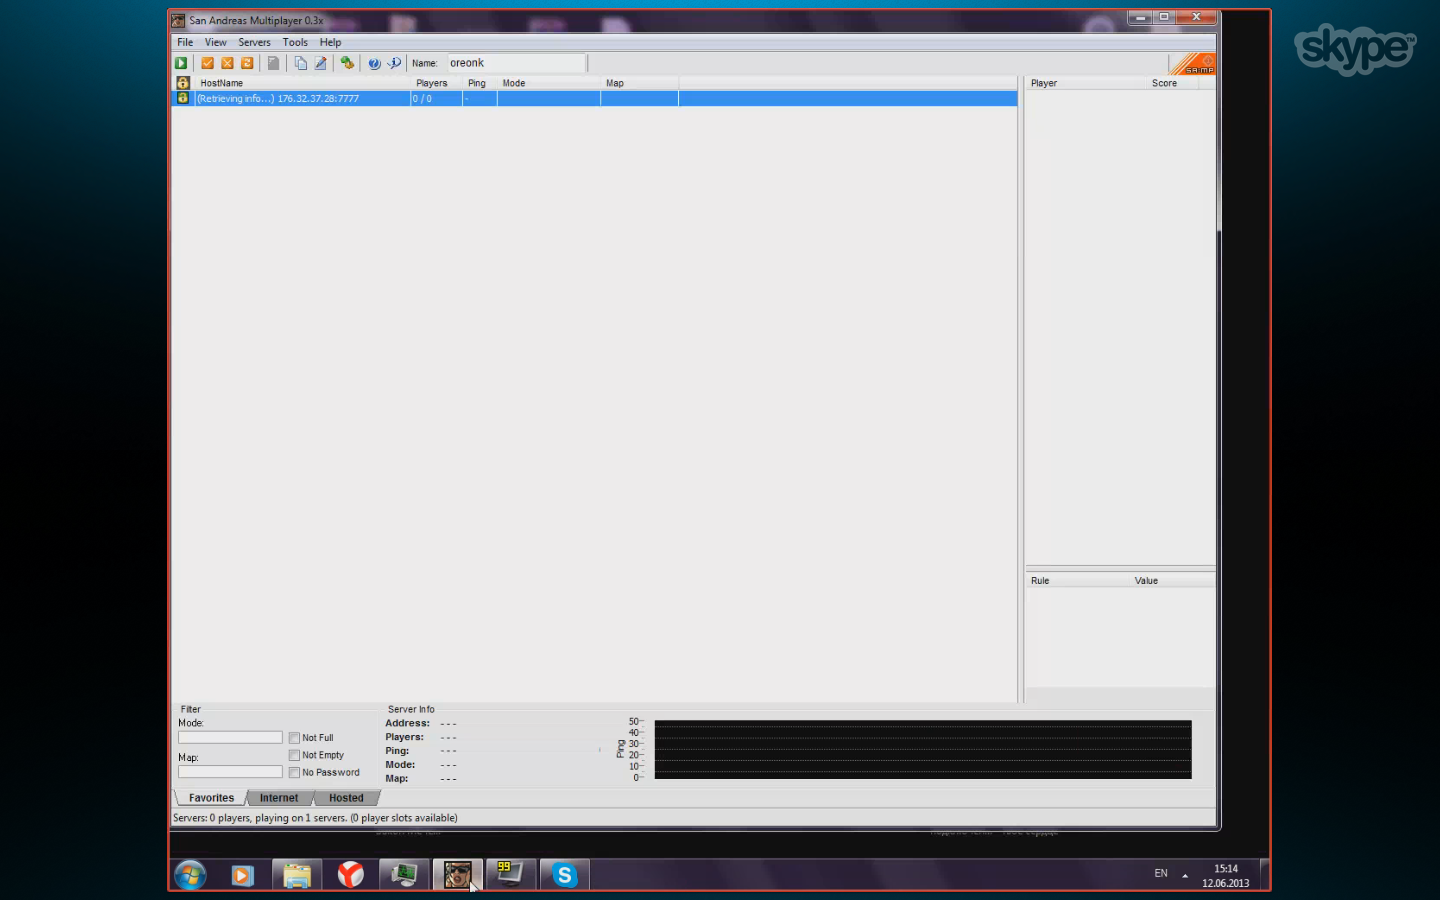The image size is (1440, 900).
Task: Switch to the Favorites tab
Action: pos(211,798)
